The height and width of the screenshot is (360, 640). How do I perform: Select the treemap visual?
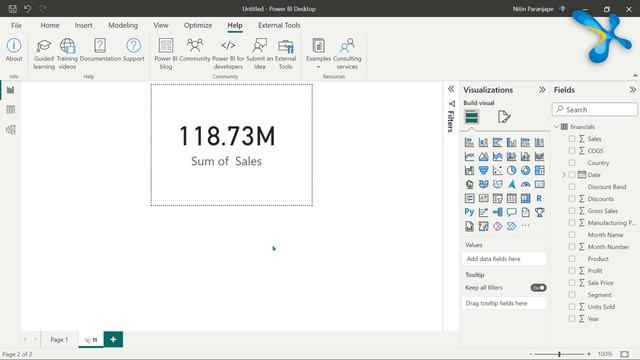[539, 170]
